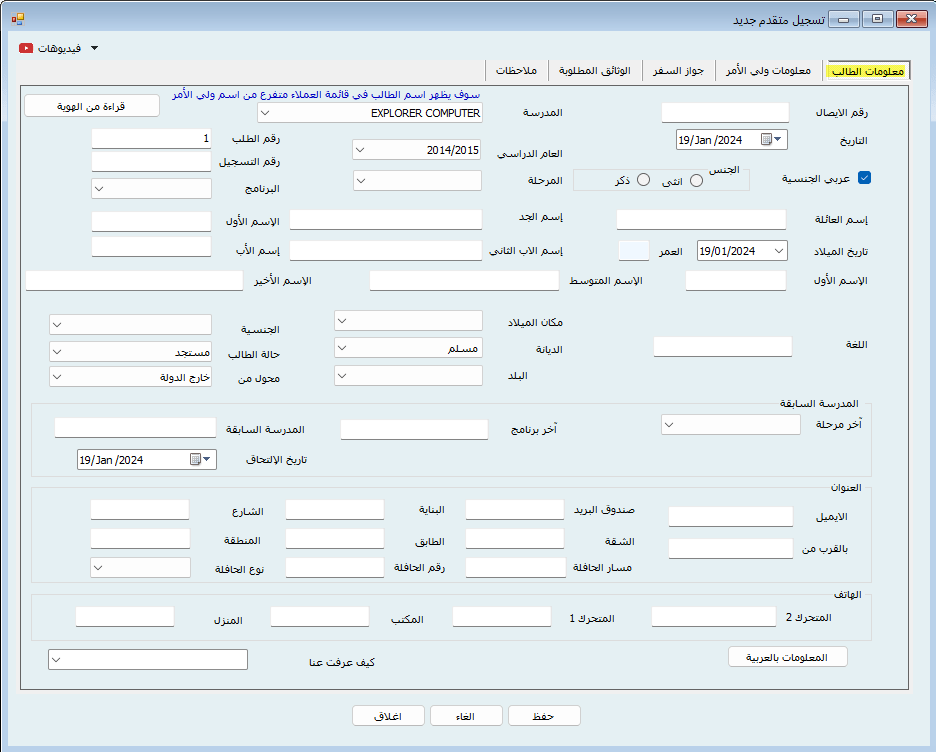Click the حفظ save button

tap(544, 716)
